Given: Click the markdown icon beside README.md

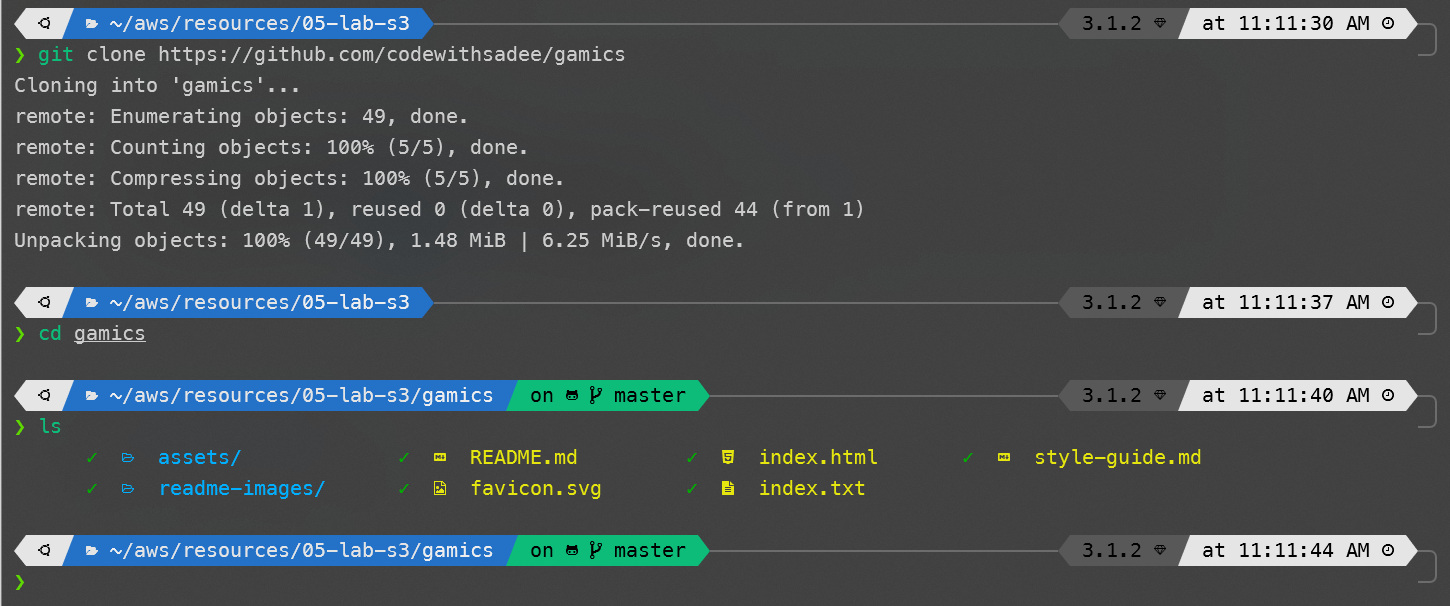Looking at the screenshot, I should tap(439, 458).
